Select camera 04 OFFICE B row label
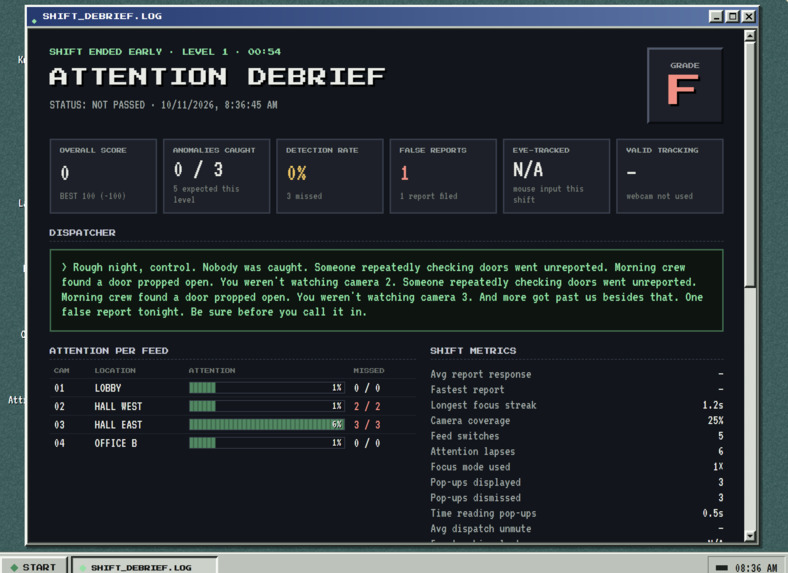Viewport: 788px width, 573px height. pyautogui.click(x=116, y=443)
